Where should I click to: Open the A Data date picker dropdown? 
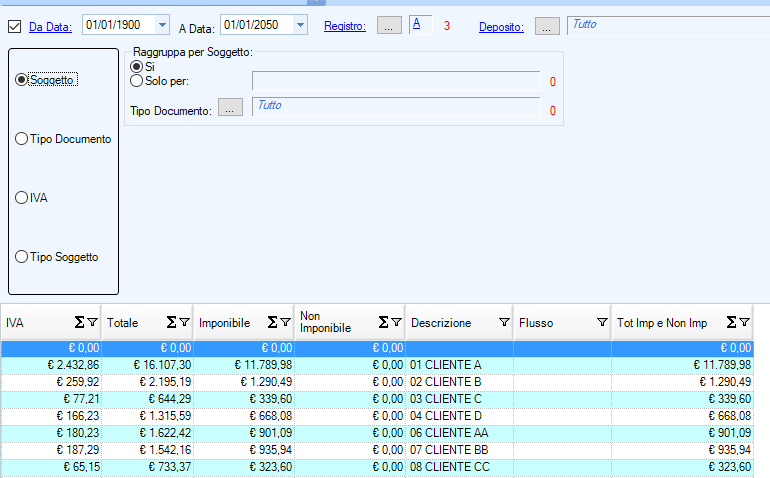[x=300, y=25]
